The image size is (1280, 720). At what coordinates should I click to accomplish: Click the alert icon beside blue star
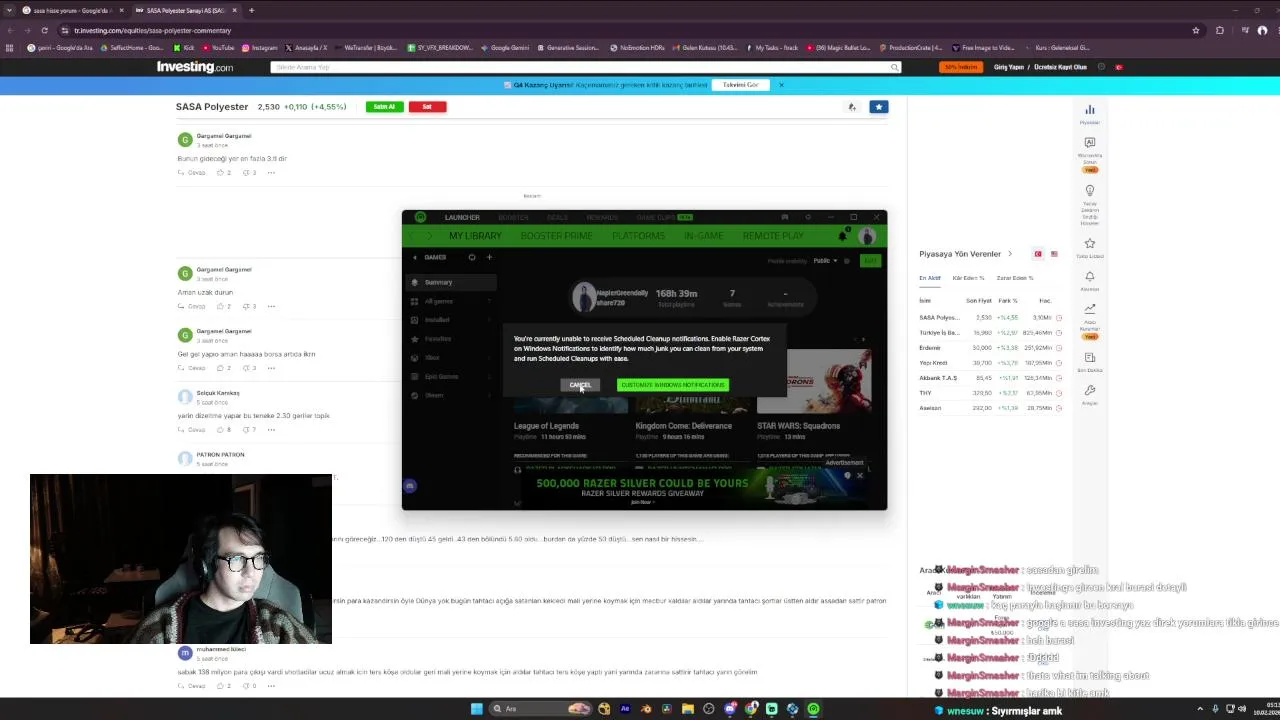coord(852,107)
